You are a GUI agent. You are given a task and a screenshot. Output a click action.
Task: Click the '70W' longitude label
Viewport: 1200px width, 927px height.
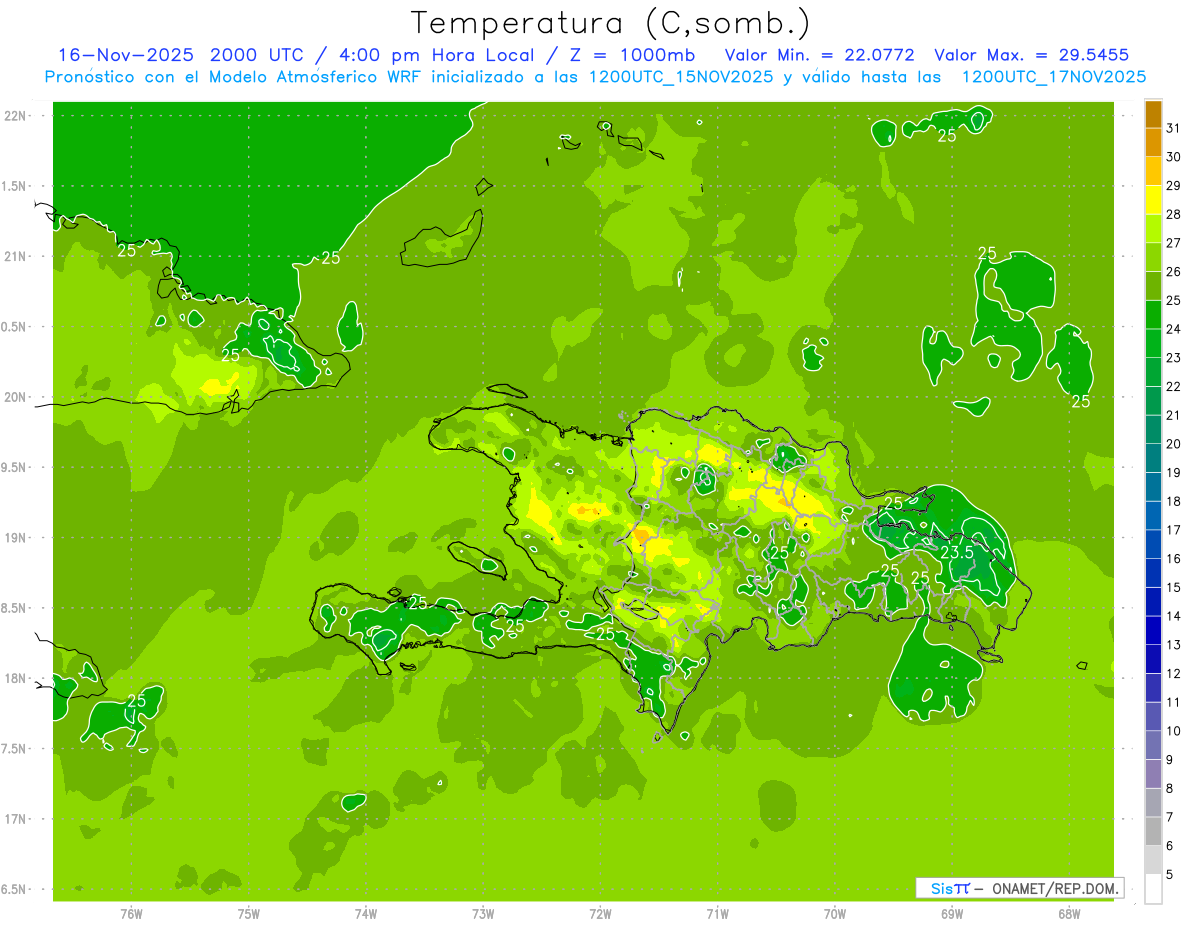[x=835, y=913]
